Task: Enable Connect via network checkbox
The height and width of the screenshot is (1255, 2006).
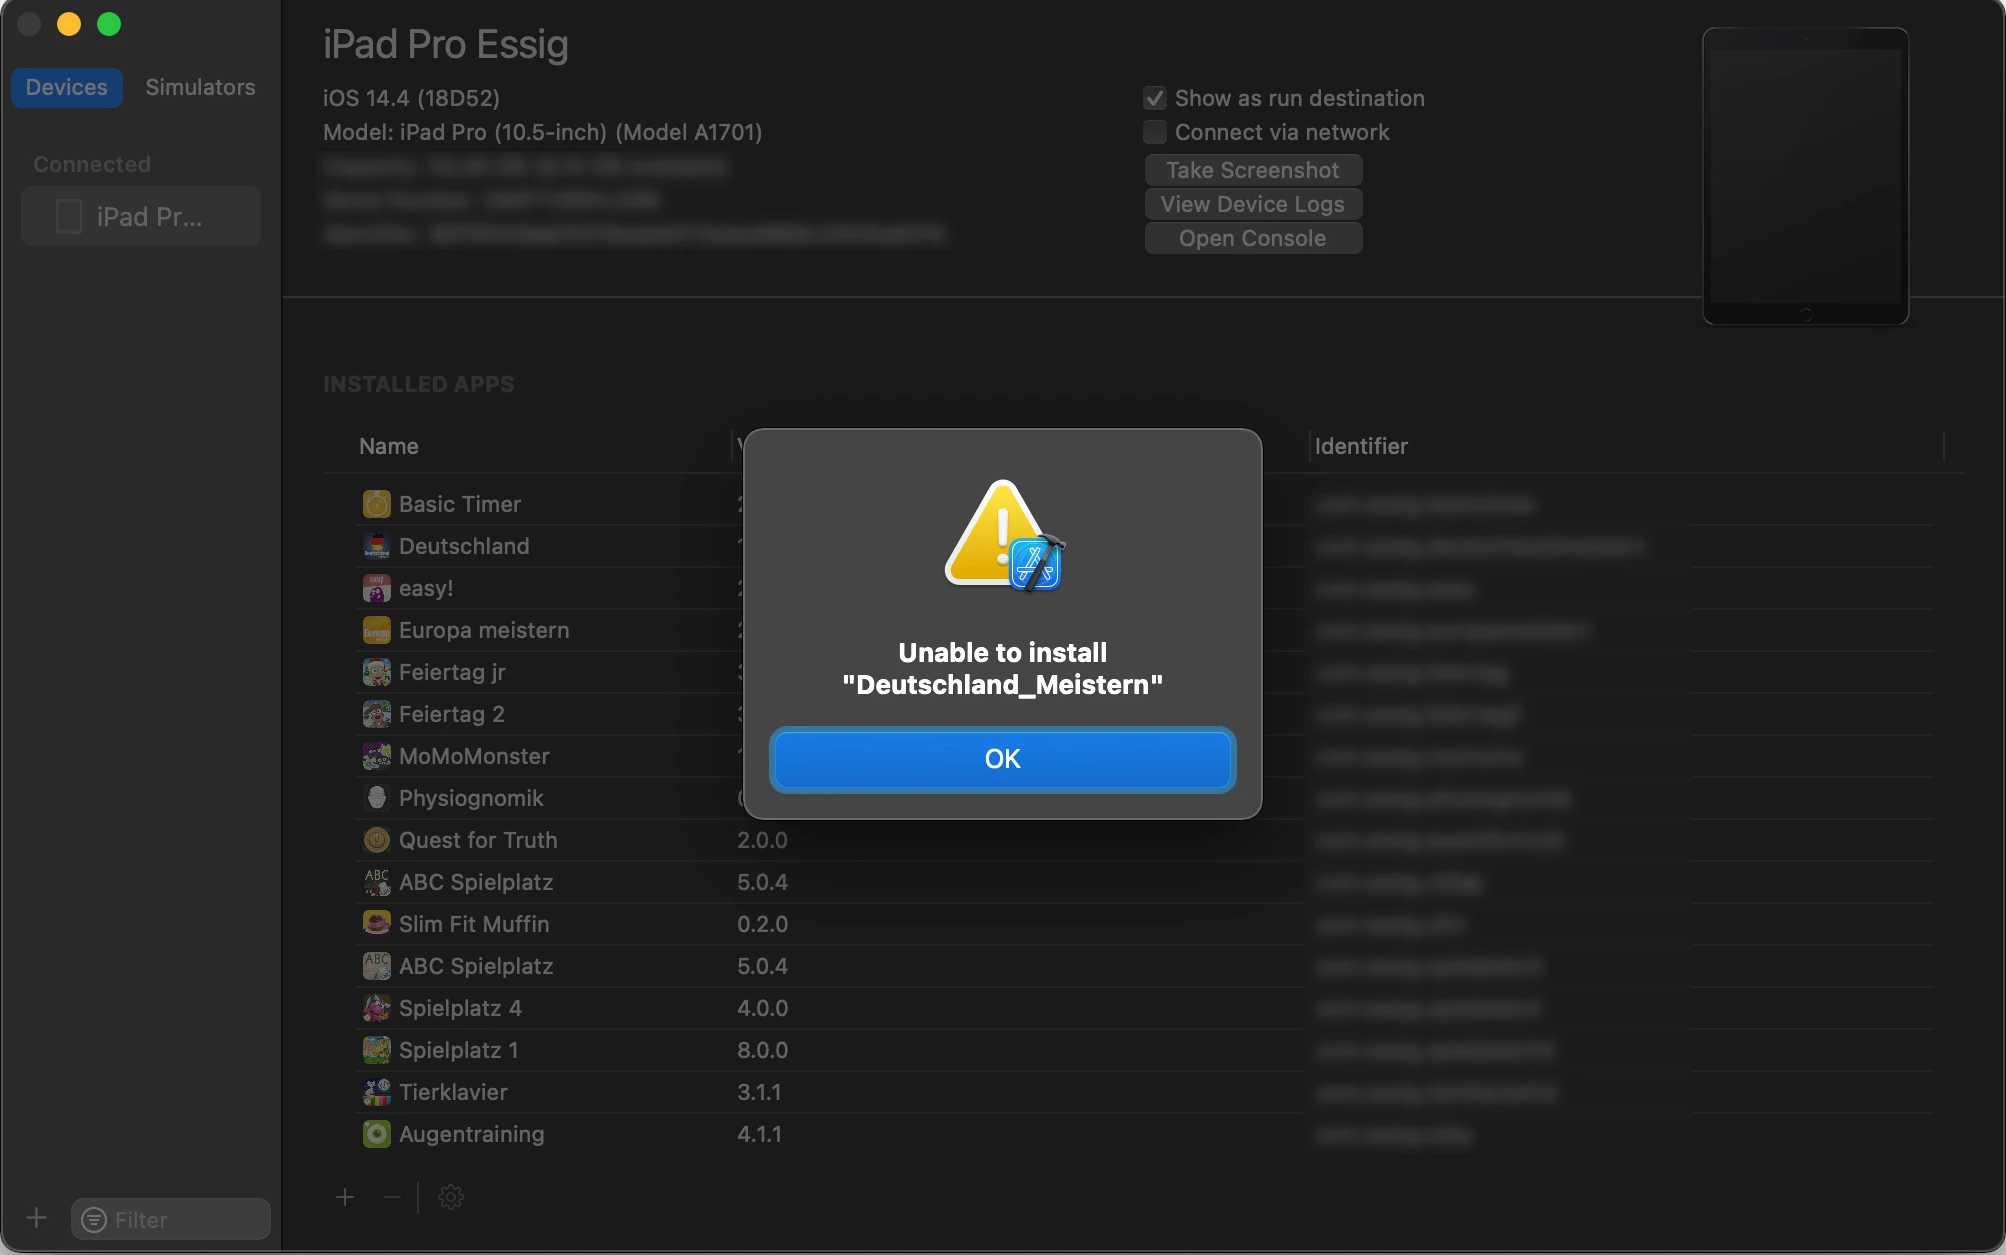Action: click(1155, 132)
